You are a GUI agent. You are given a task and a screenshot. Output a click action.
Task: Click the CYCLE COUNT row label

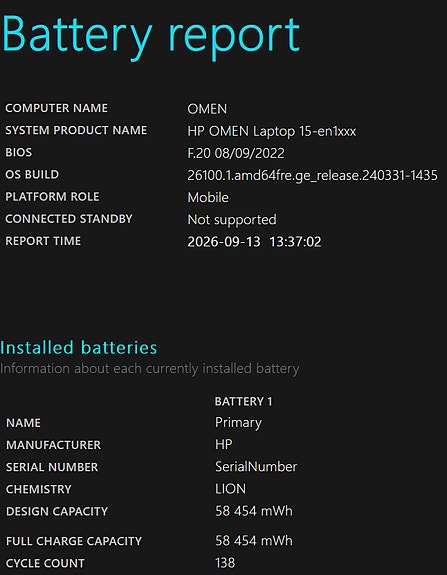(x=45, y=563)
